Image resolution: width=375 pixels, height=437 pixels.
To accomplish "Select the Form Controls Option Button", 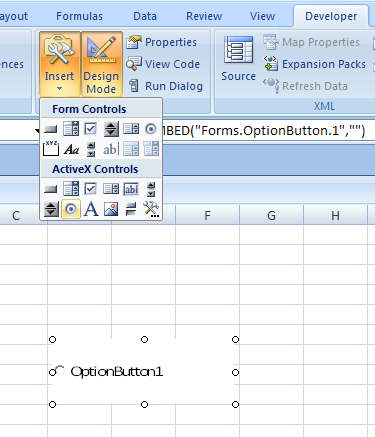I will click(151, 129).
